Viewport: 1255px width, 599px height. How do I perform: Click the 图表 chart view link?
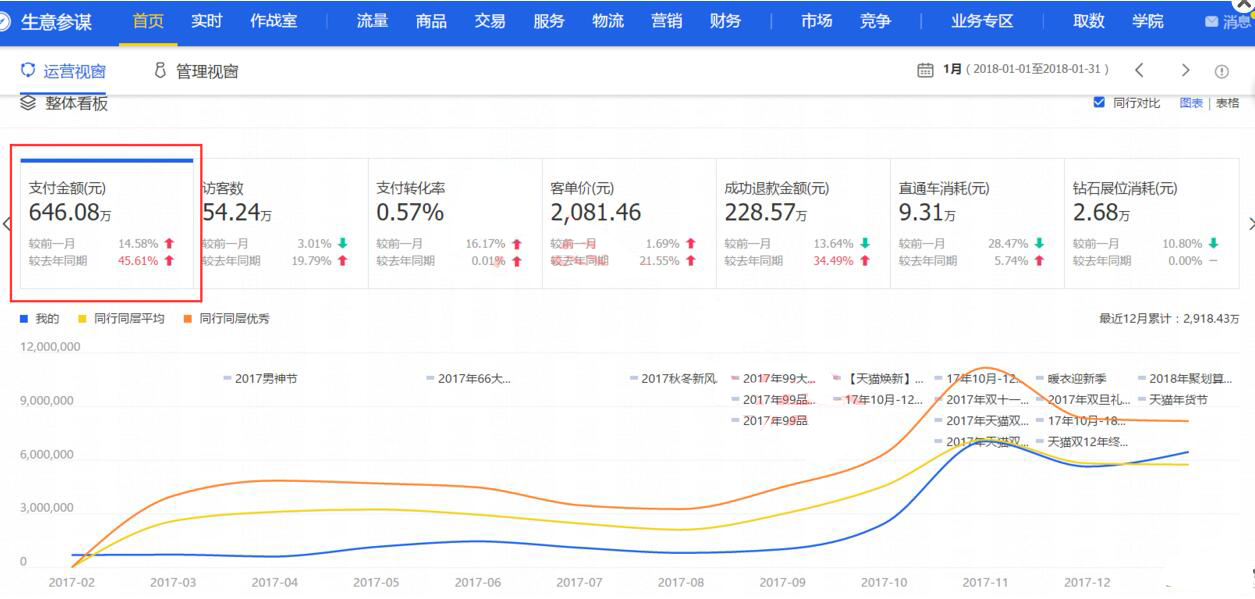[x=1192, y=103]
